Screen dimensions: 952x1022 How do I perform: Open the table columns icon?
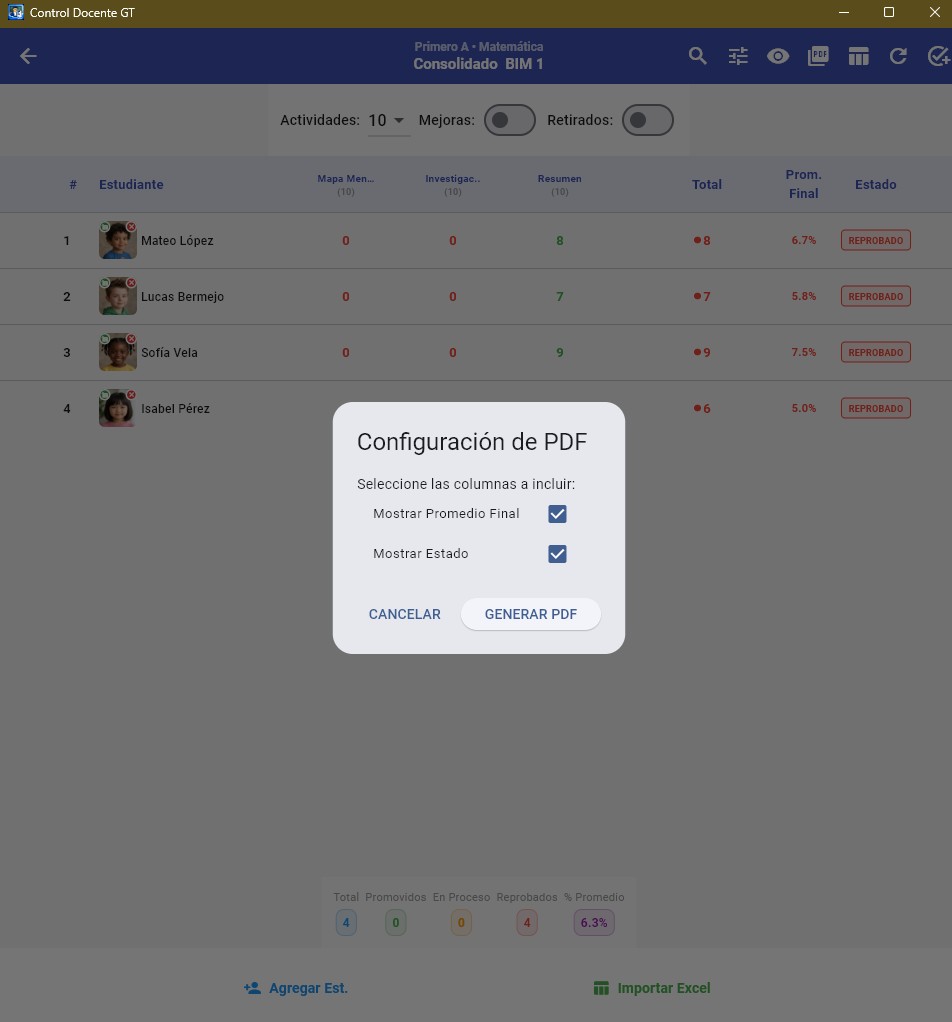tap(859, 56)
